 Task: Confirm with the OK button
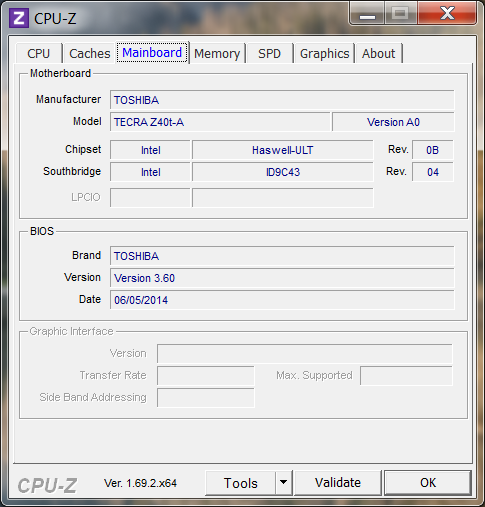point(428,483)
